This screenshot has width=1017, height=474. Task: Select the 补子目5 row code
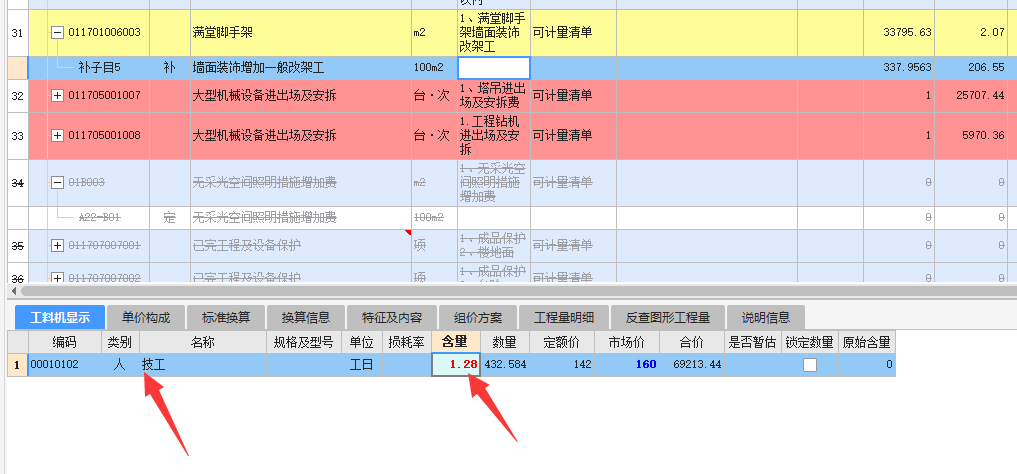(99, 67)
